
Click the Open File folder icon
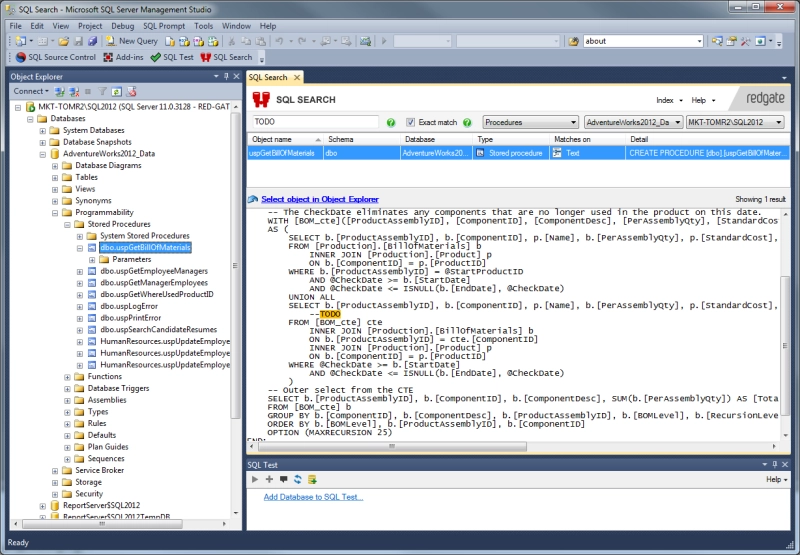pos(64,41)
